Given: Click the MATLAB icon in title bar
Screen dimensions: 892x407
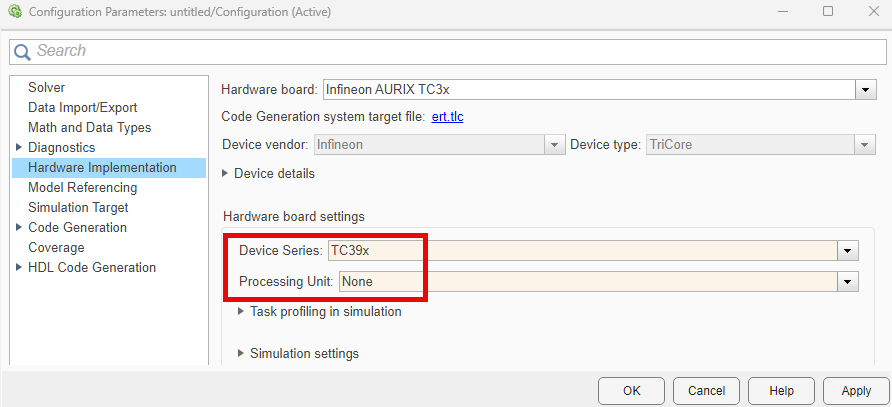Looking at the screenshot, I should coord(13,12).
